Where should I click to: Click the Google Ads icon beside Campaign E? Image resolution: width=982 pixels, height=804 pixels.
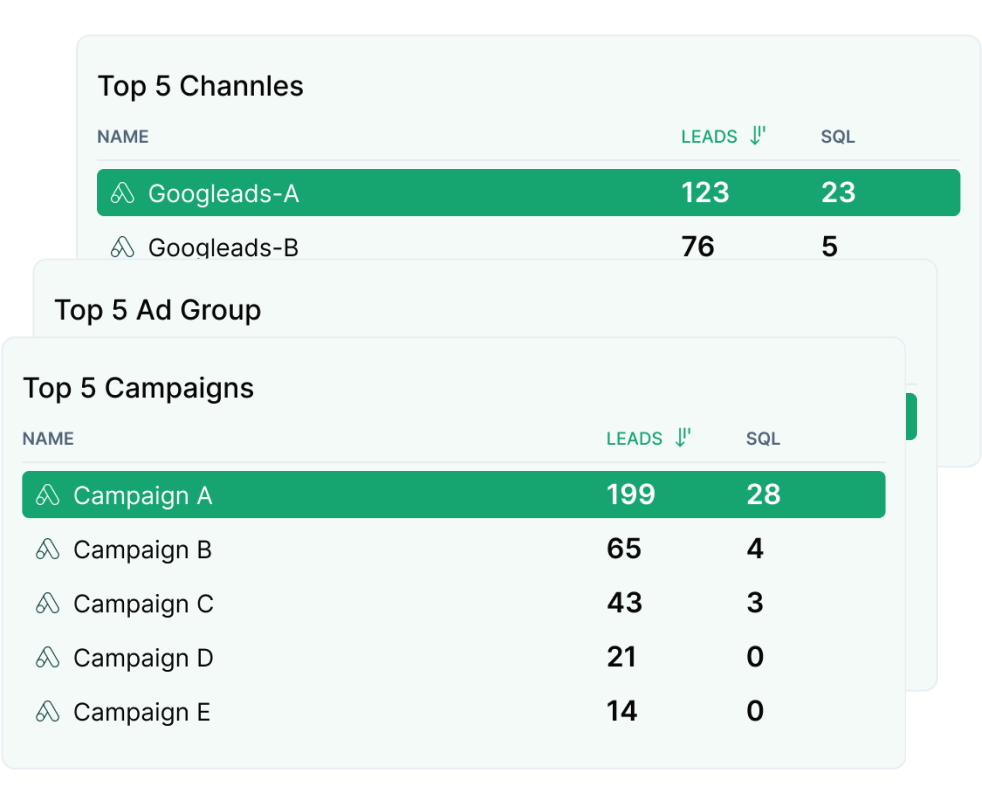click(x=47, y=711)
